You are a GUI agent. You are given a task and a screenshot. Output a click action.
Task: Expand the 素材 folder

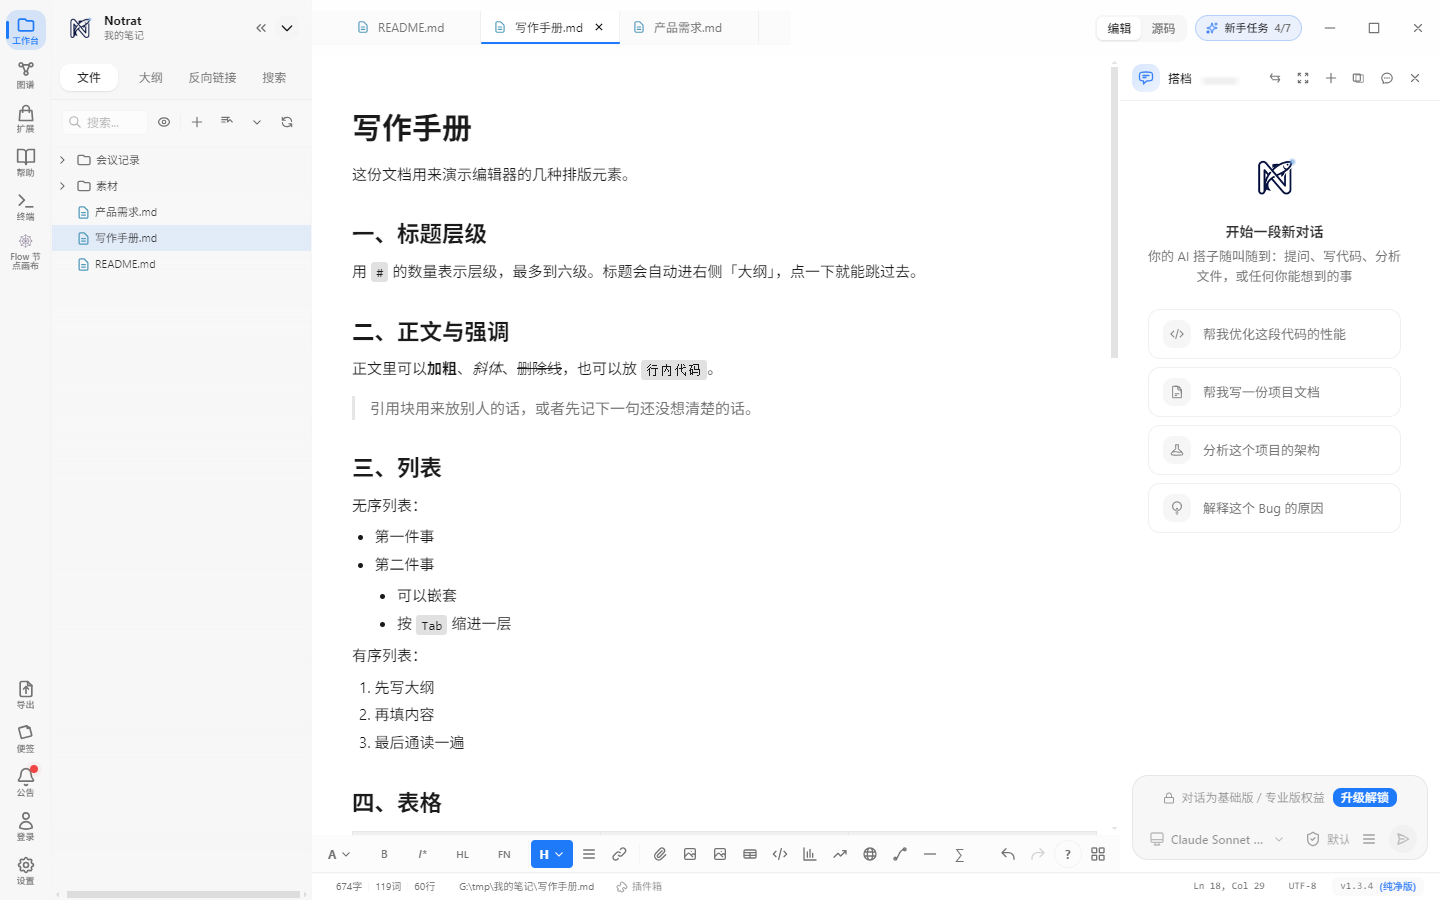(x=62, y=186)
